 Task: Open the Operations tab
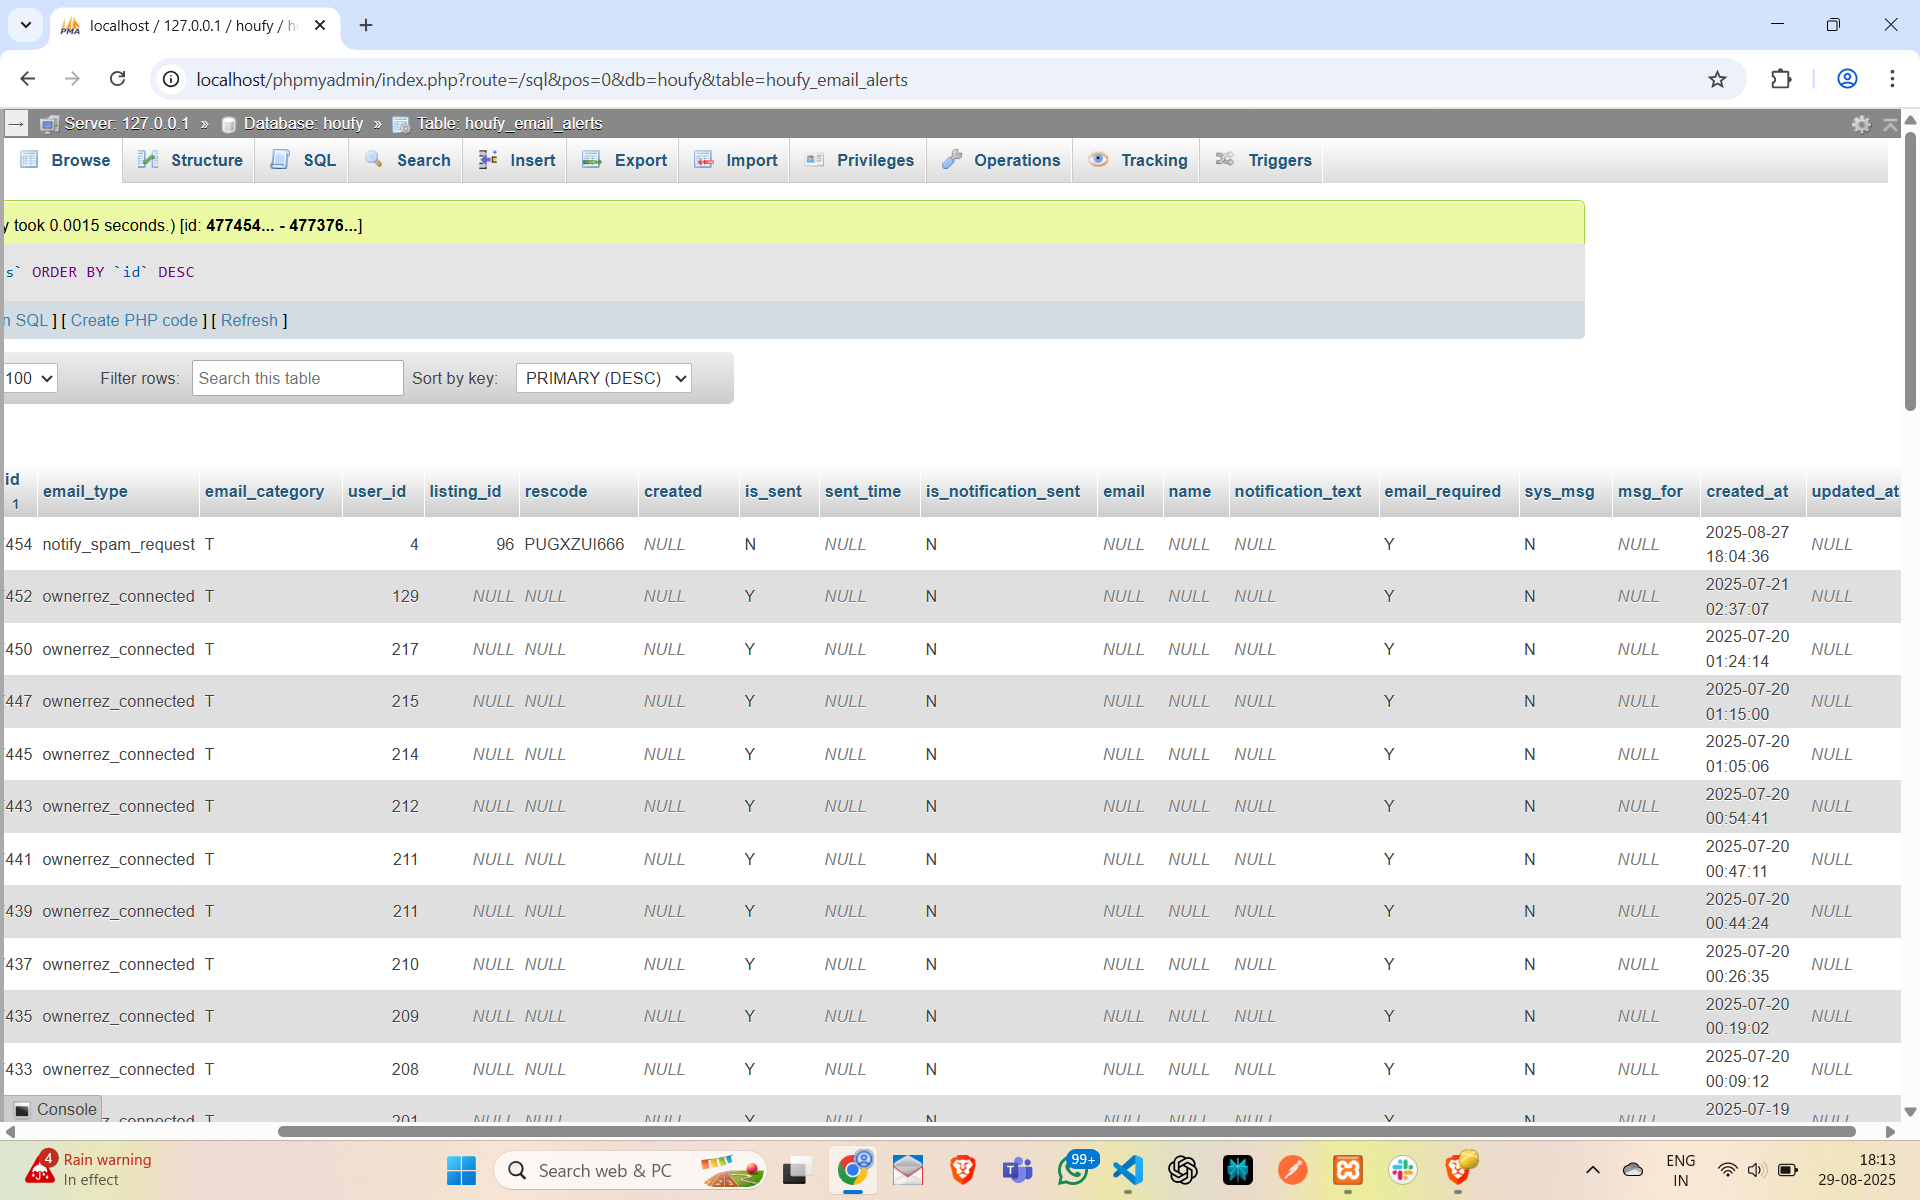1000,160
